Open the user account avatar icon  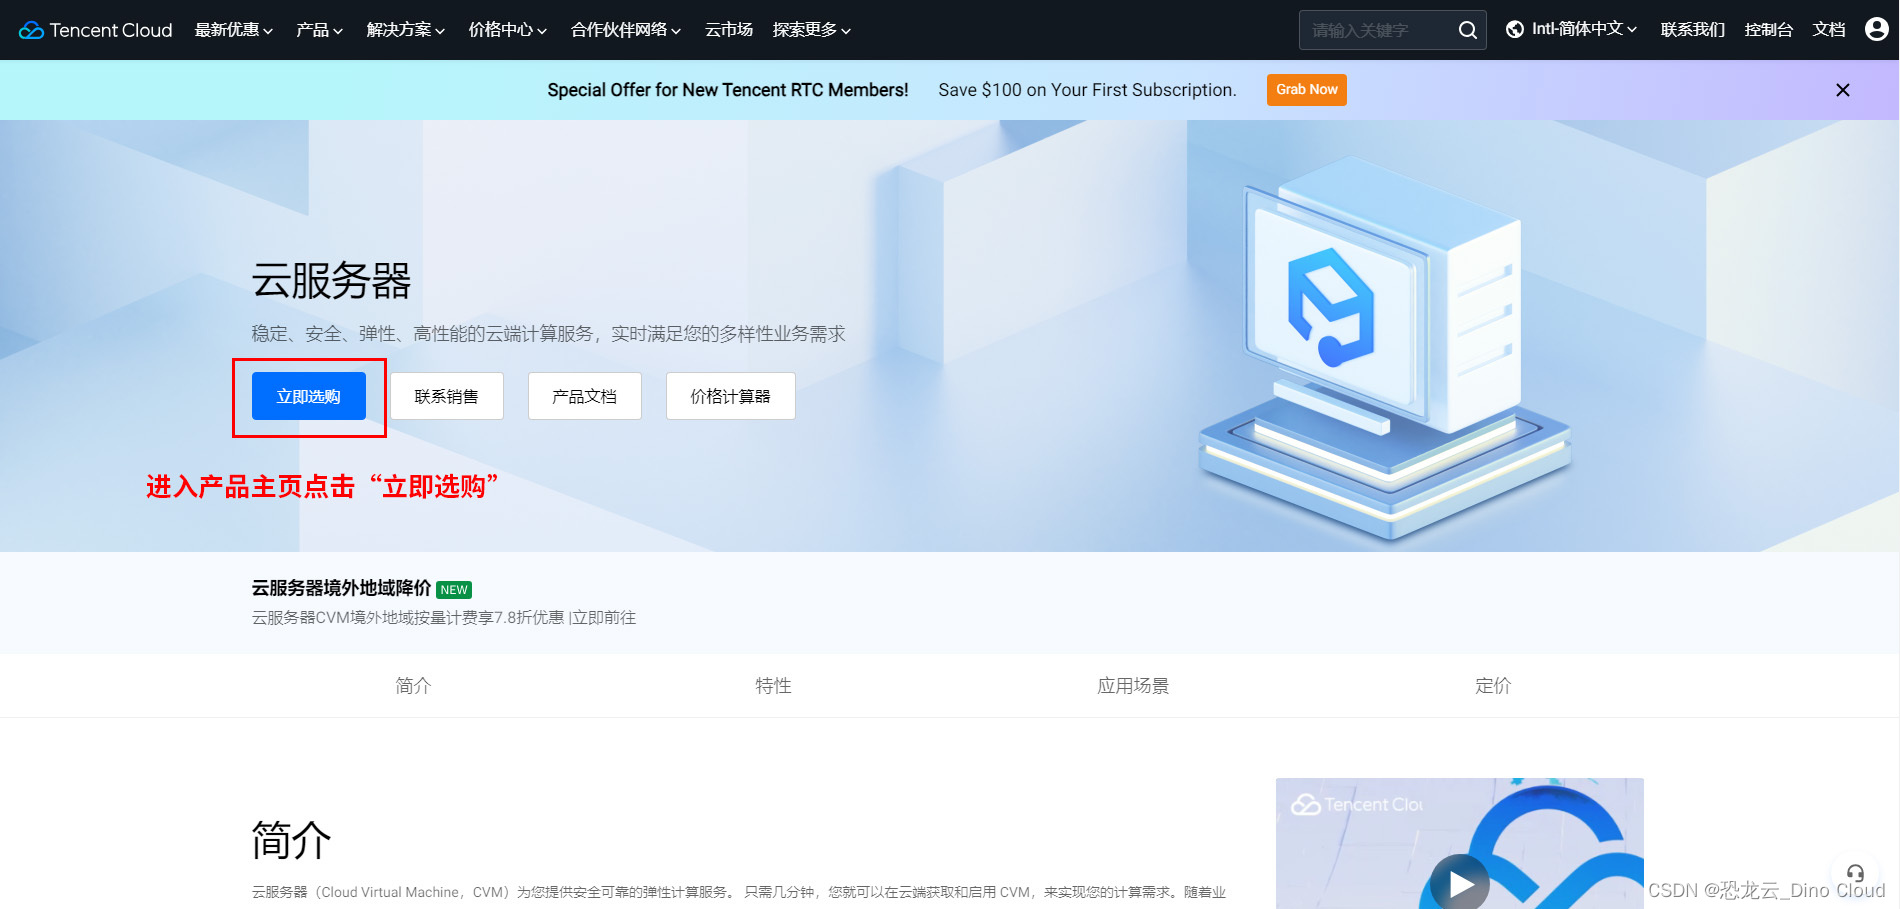tap(1876, 30)
